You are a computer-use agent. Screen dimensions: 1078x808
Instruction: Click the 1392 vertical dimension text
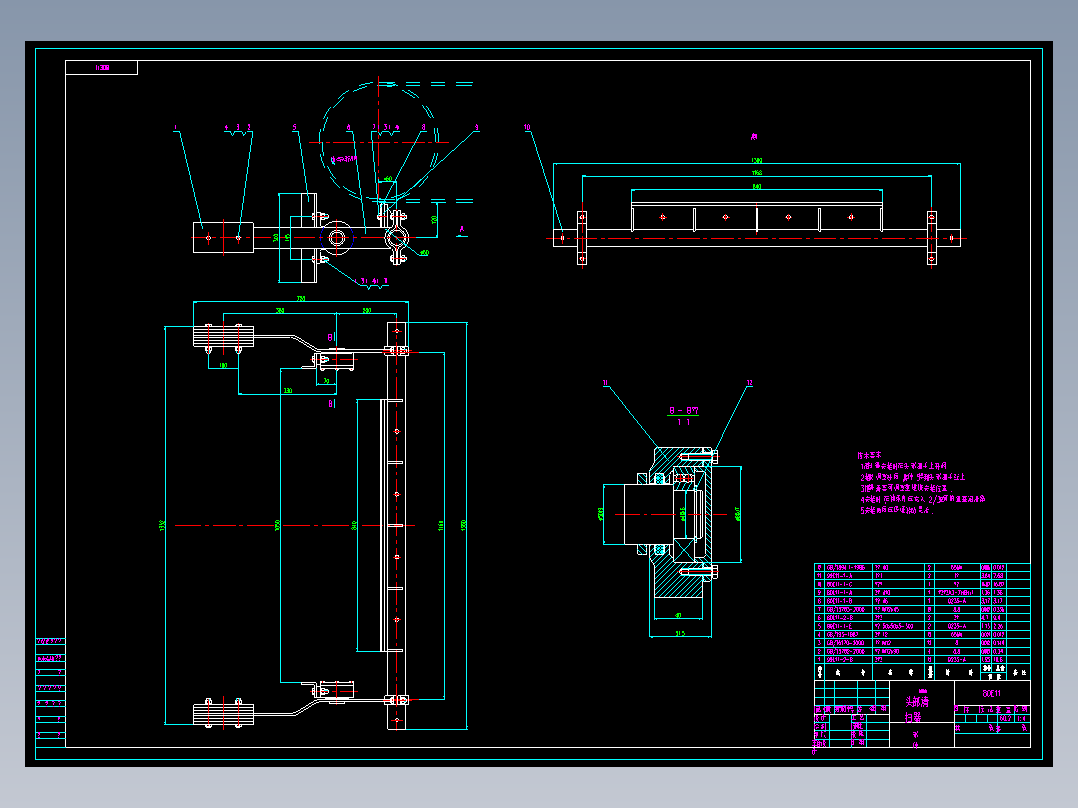pos(162,525)
